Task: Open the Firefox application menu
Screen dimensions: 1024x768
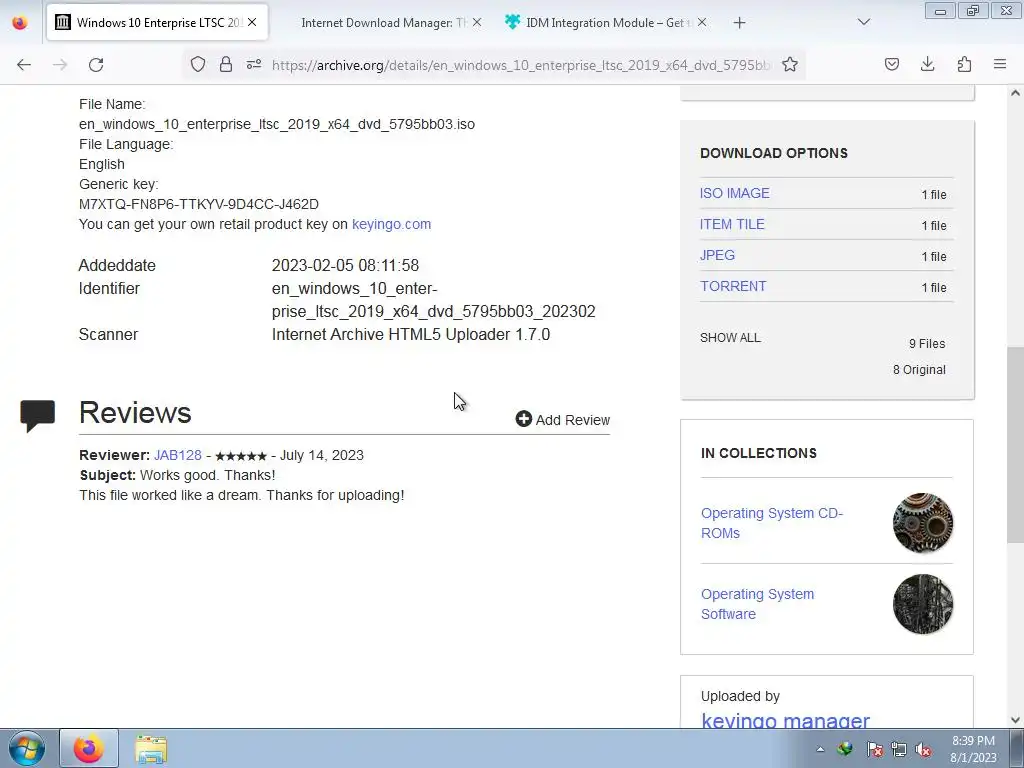Action: click(x=1000, y=64)
